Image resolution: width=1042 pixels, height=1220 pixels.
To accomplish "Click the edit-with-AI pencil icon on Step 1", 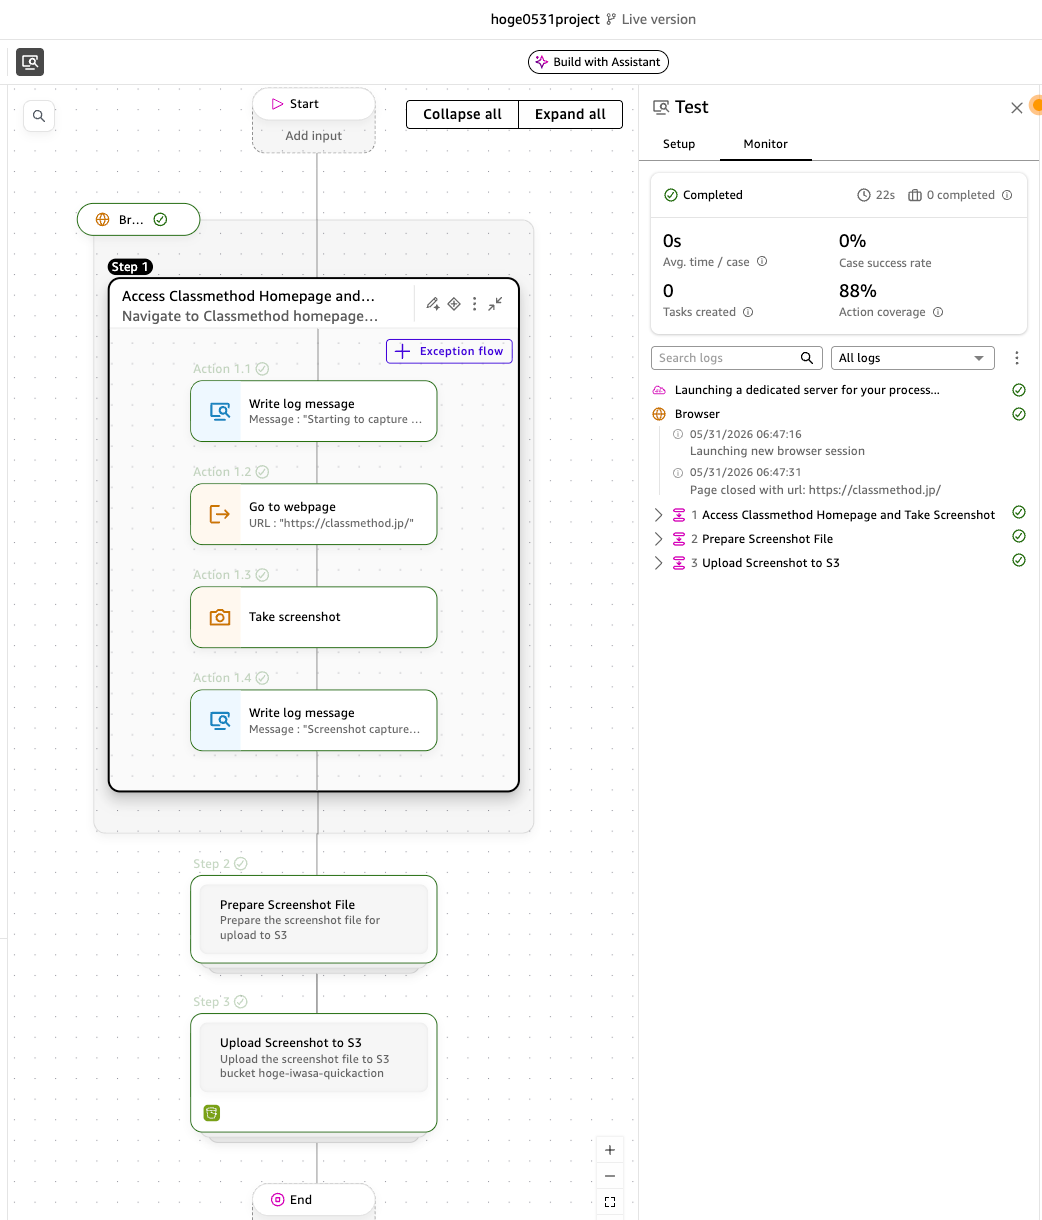I will click(x=433, y=304).
